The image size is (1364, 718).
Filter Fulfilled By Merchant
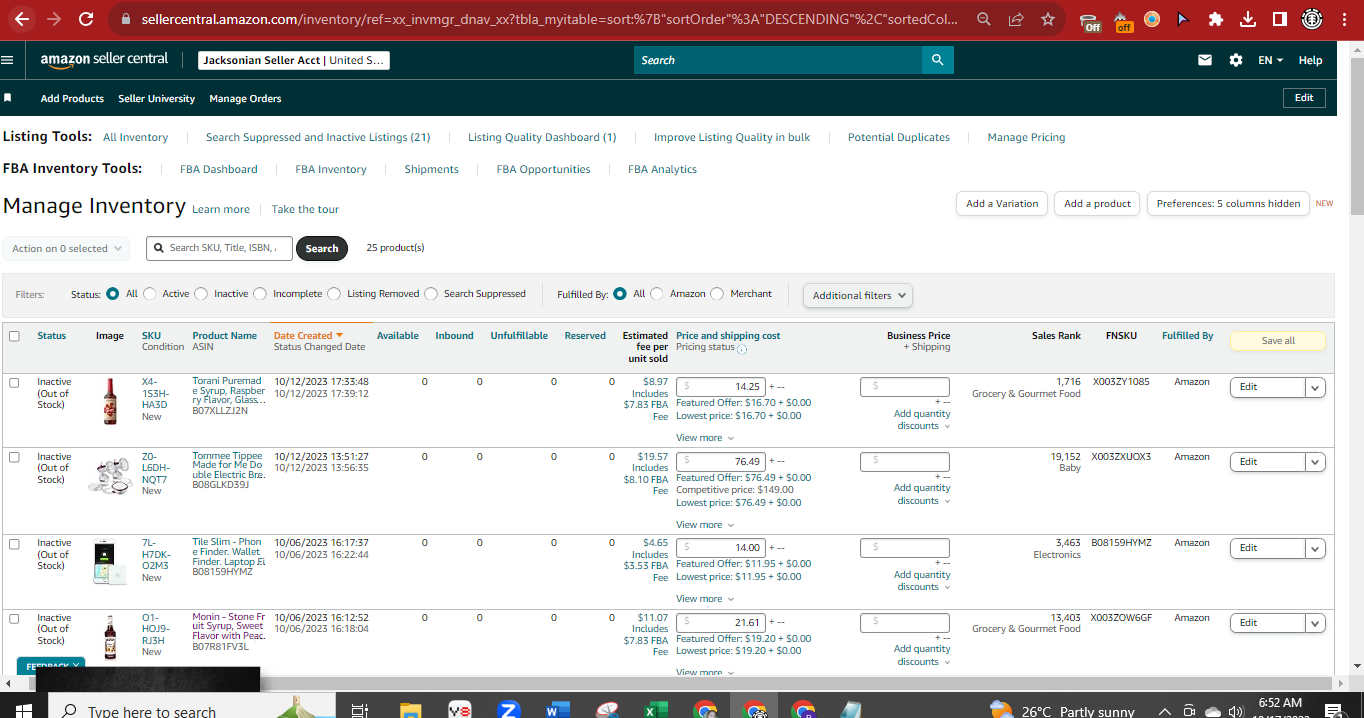717,294
